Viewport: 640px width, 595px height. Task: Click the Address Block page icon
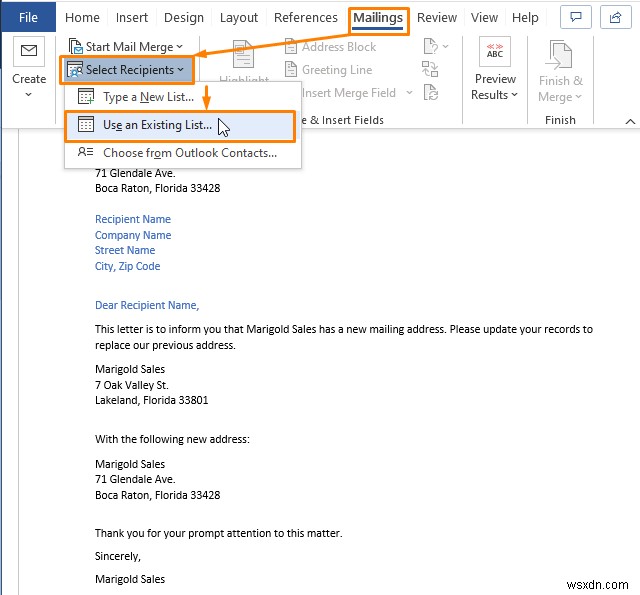tap(291, 47)
